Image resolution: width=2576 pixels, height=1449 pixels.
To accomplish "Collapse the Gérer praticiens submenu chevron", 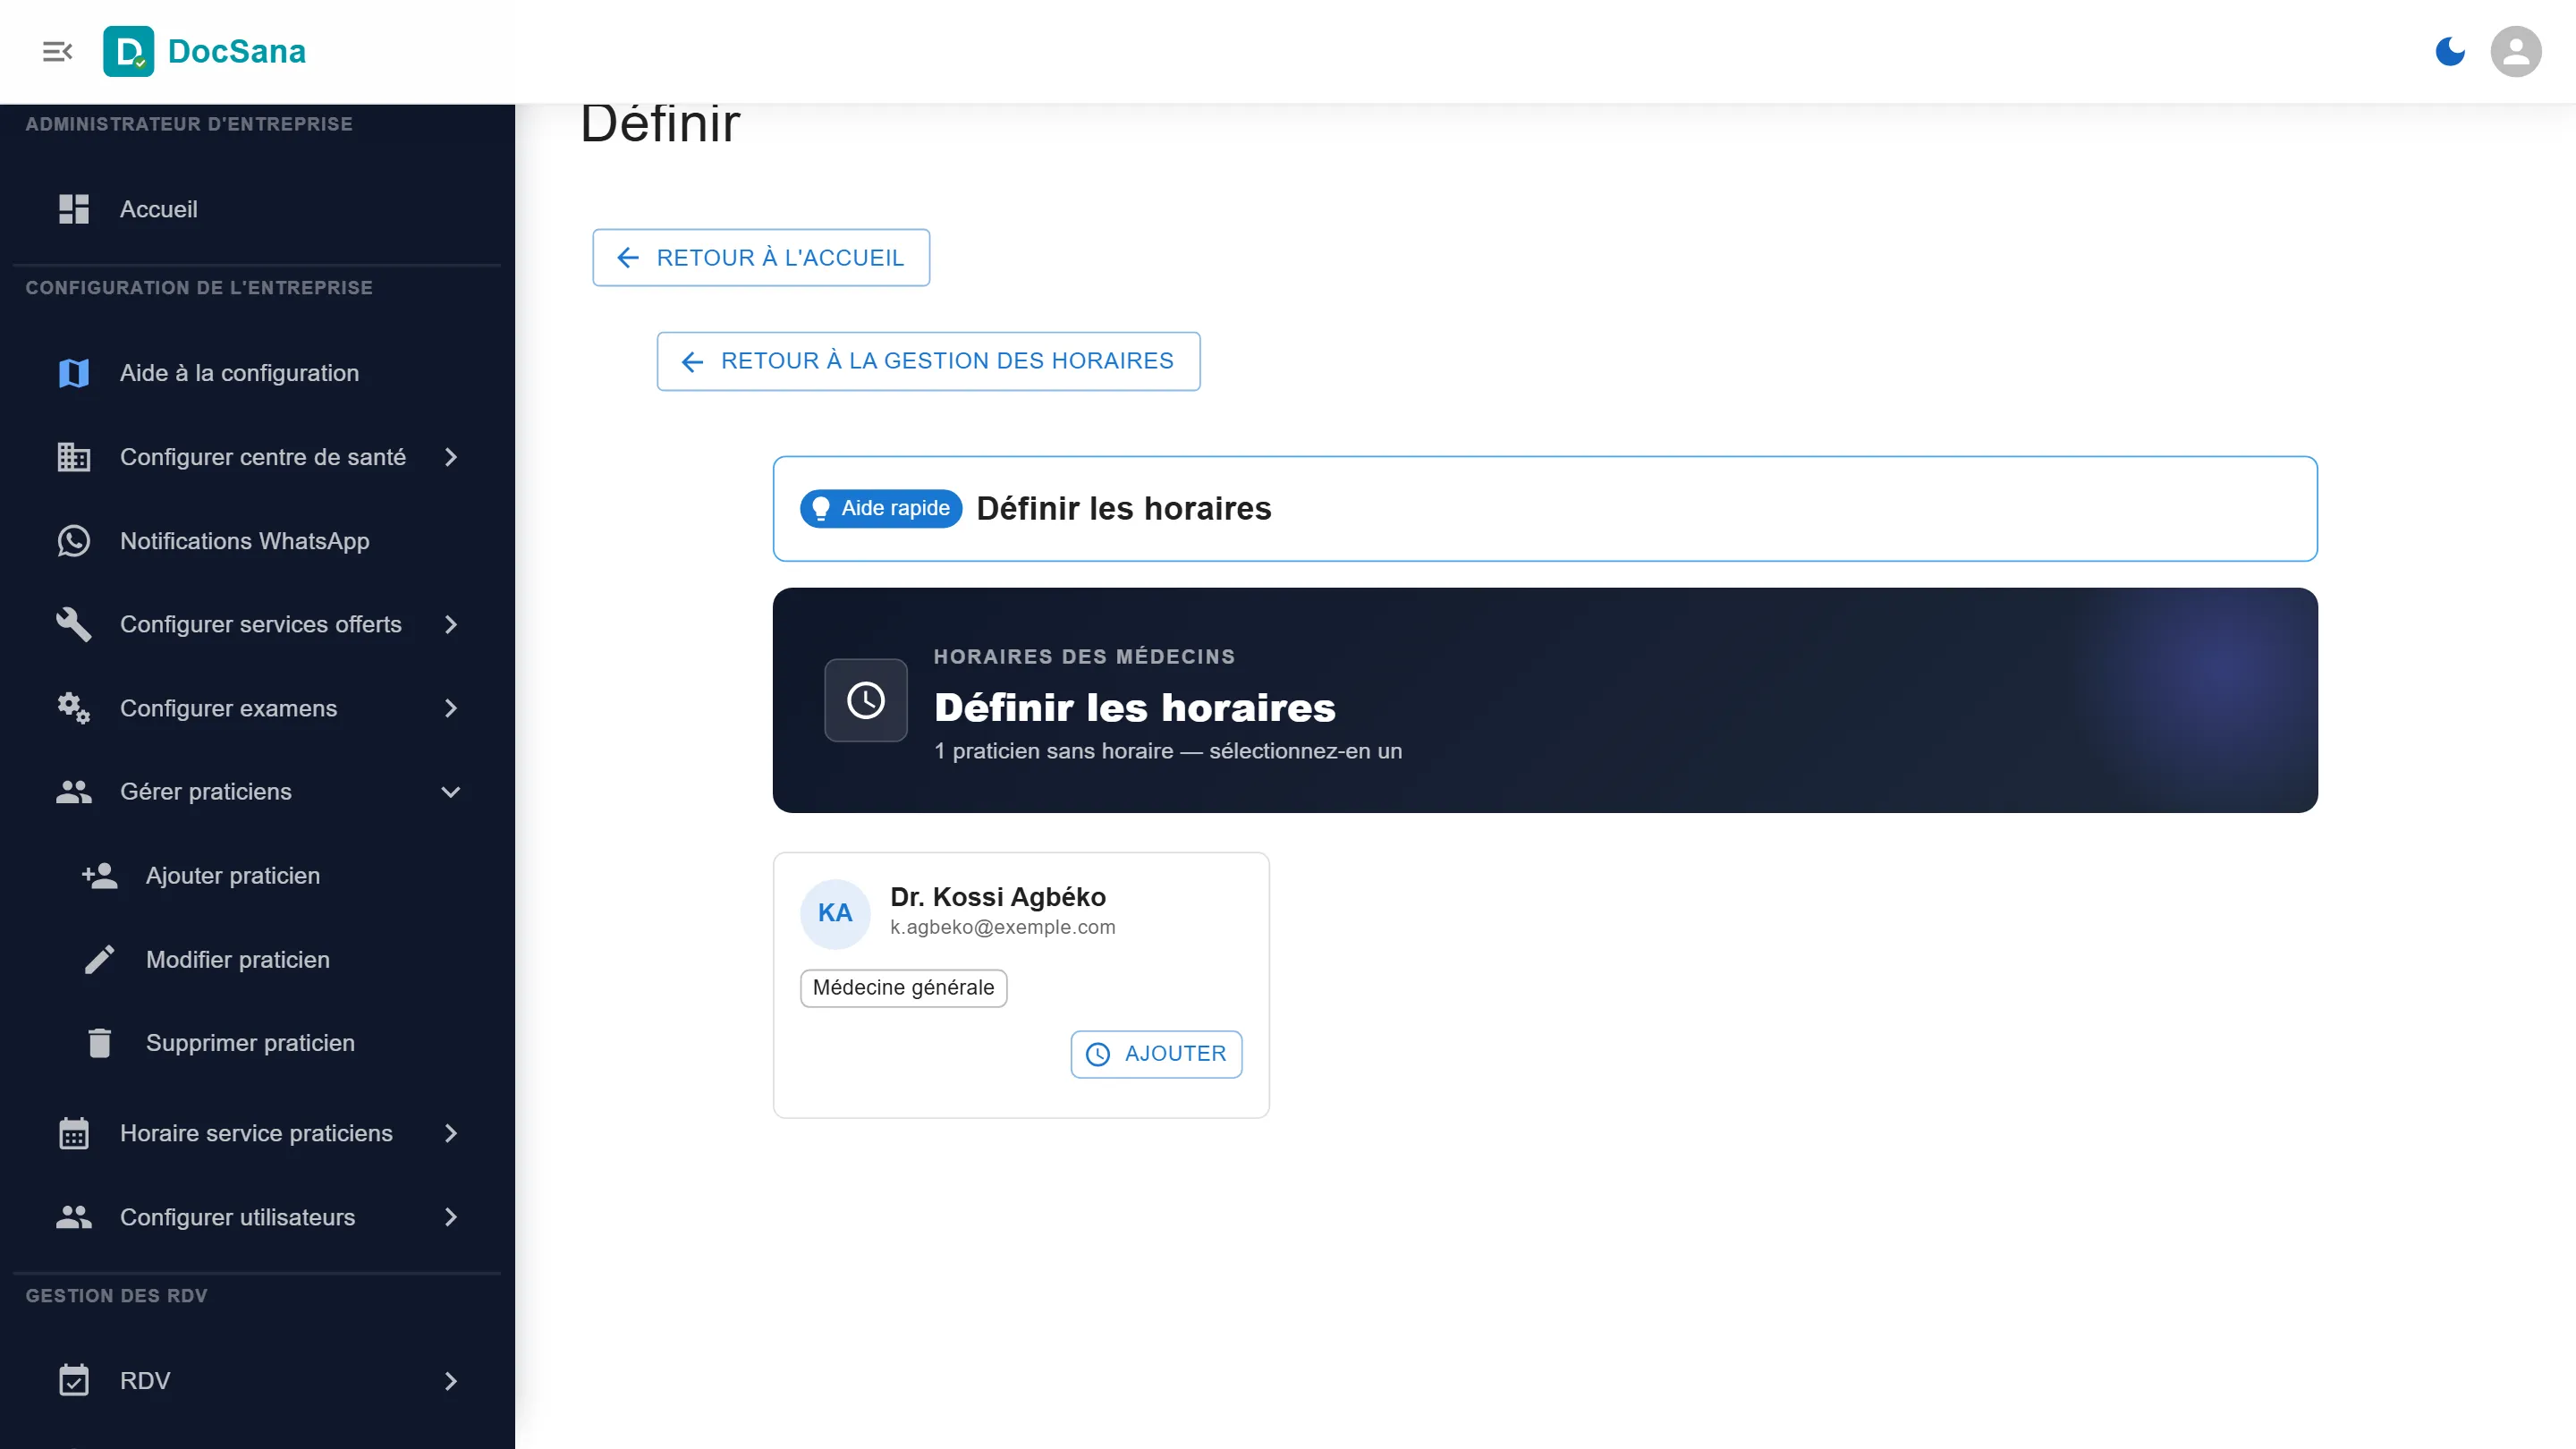I will [451, 792].
